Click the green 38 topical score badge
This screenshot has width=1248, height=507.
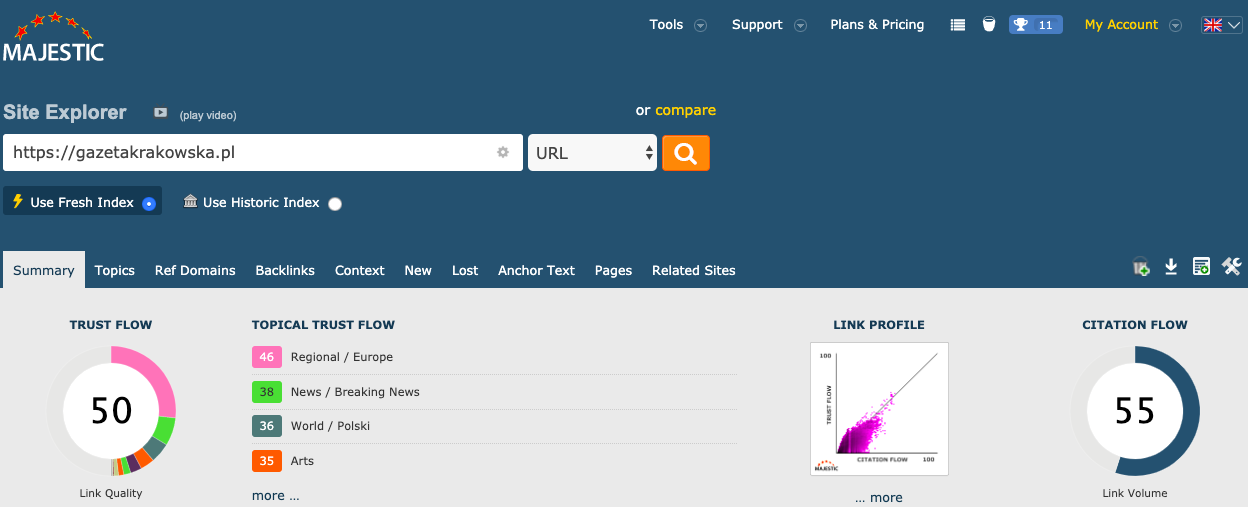[x=267, y=392]
